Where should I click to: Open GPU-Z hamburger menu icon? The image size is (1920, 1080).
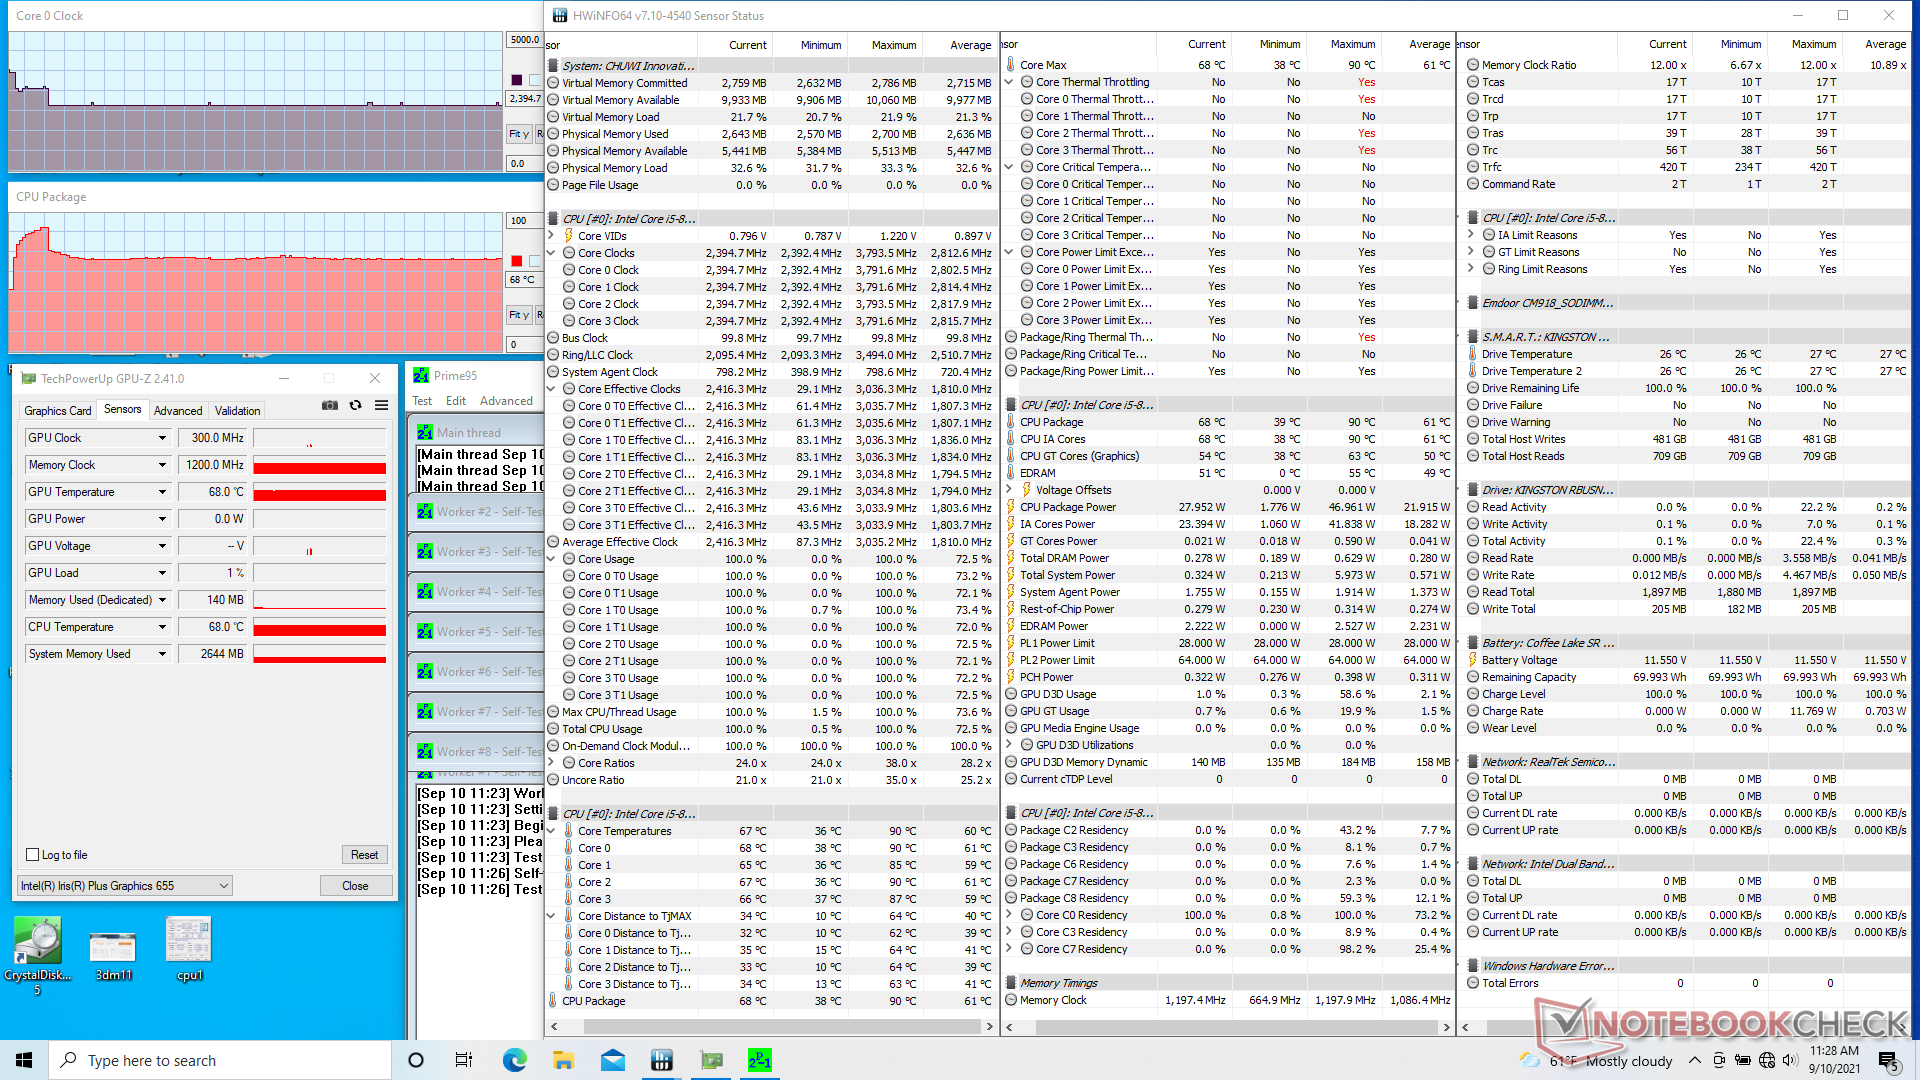coord(381,405)
